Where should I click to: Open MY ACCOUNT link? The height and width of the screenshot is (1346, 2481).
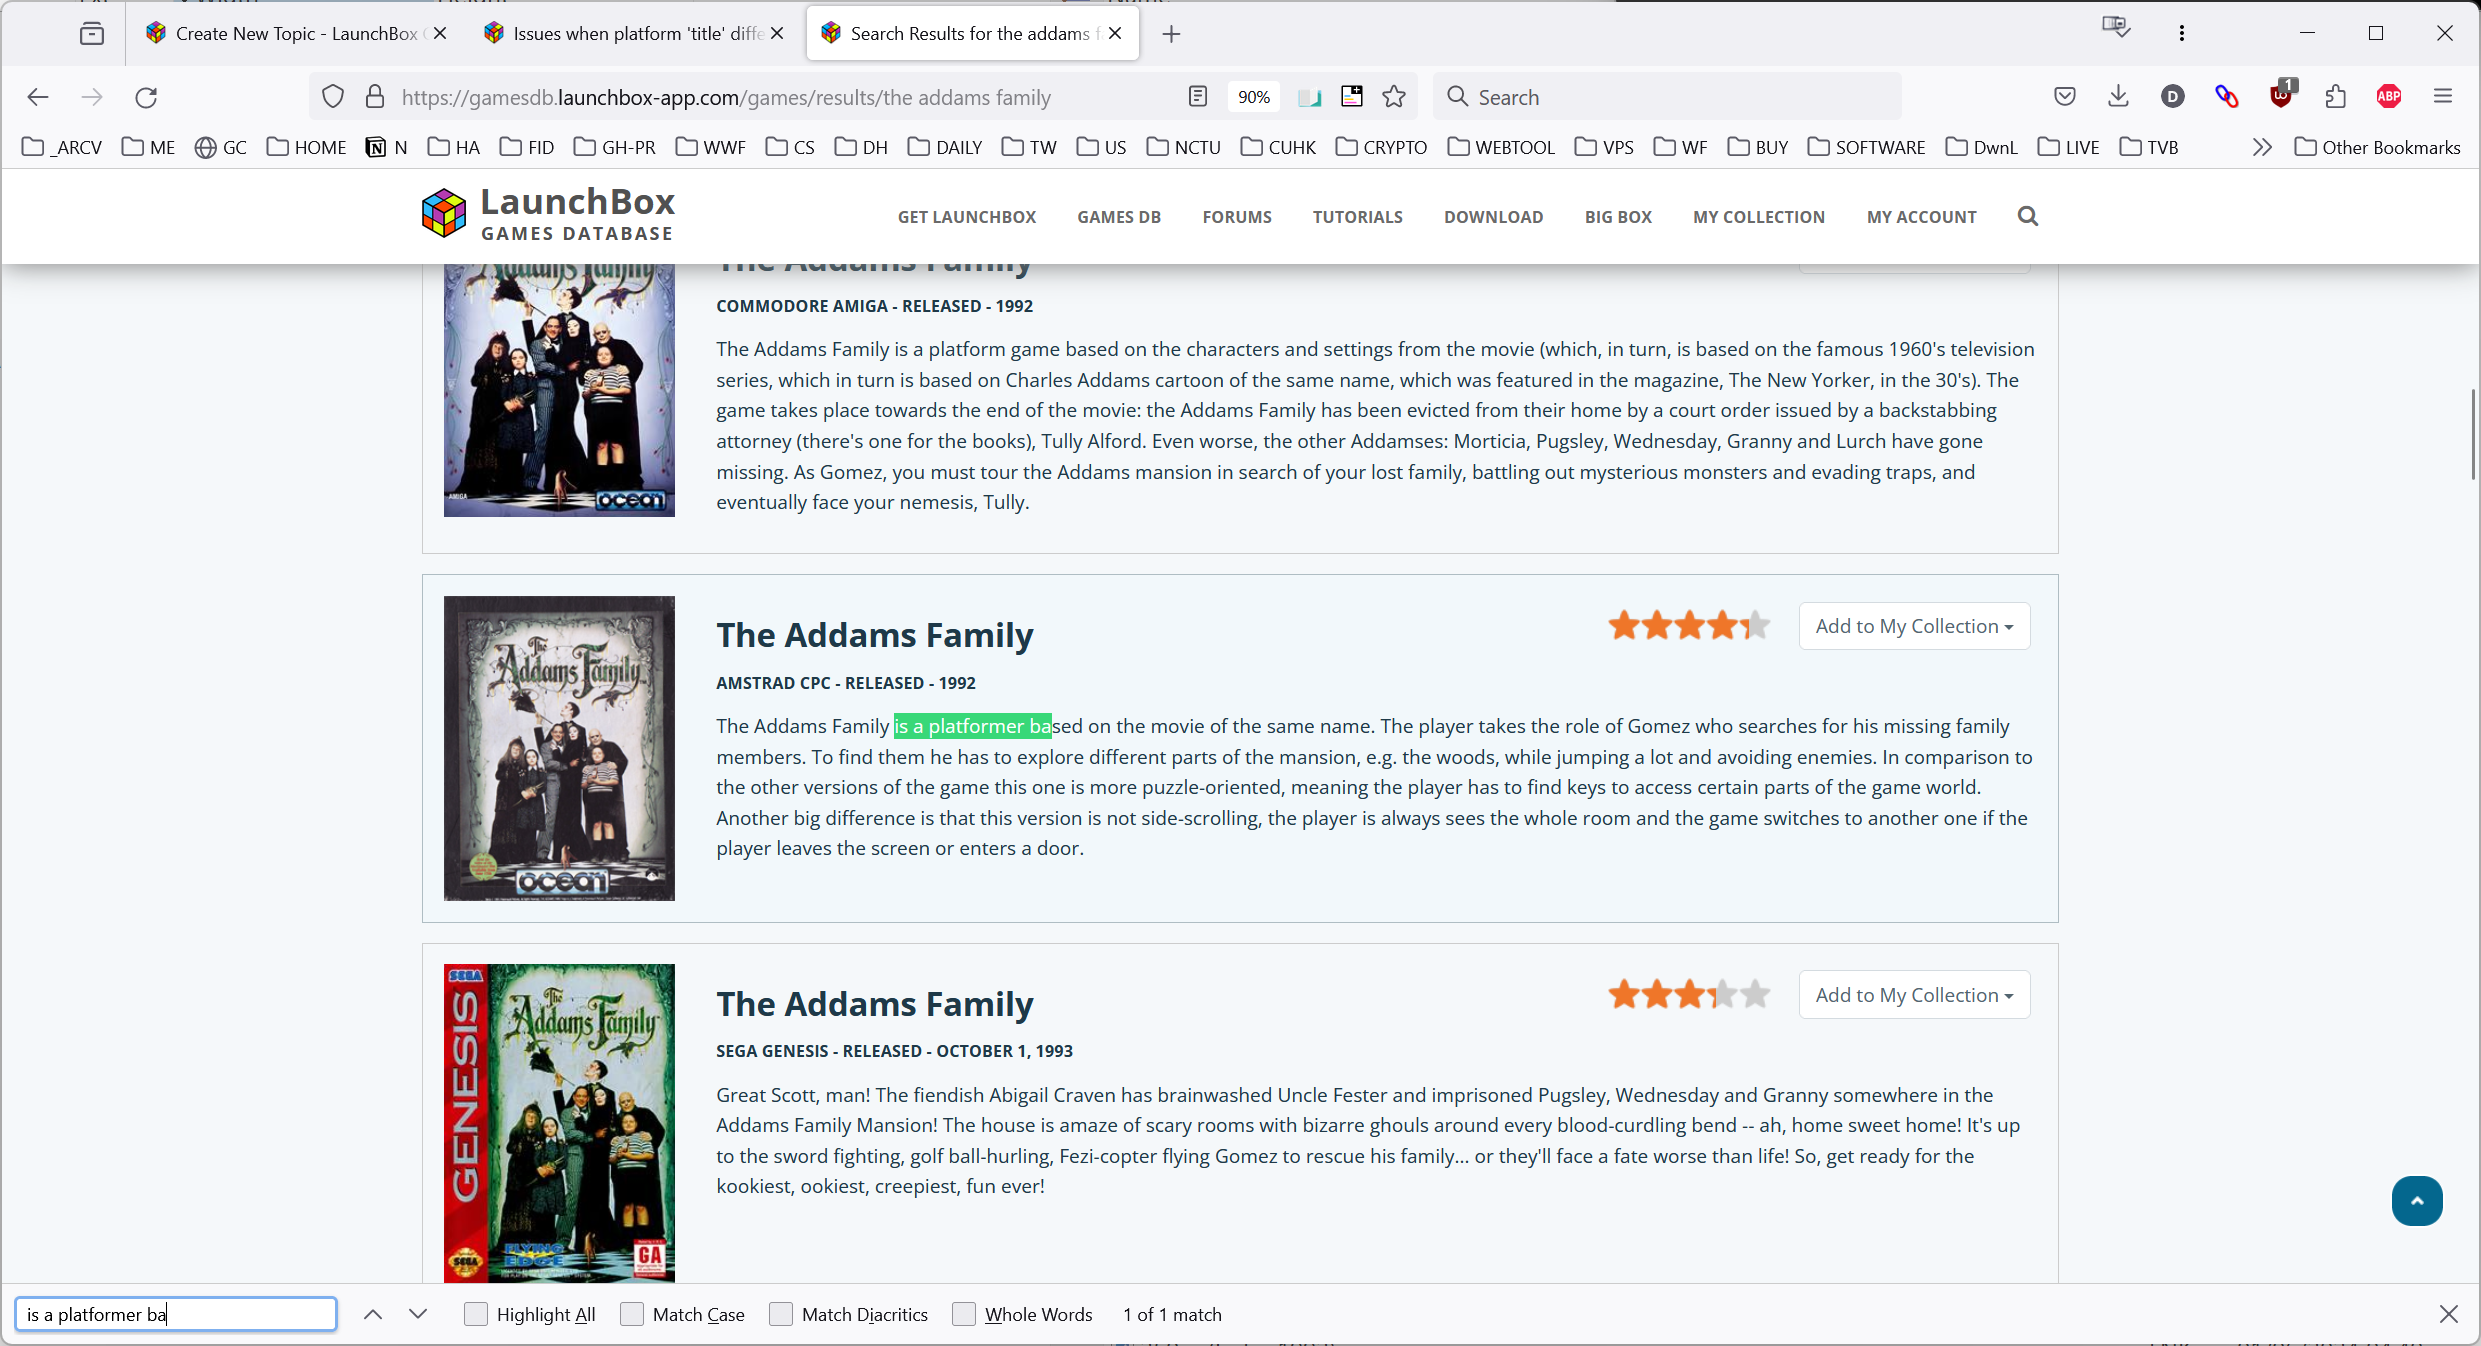click(x=1921, y=217)
